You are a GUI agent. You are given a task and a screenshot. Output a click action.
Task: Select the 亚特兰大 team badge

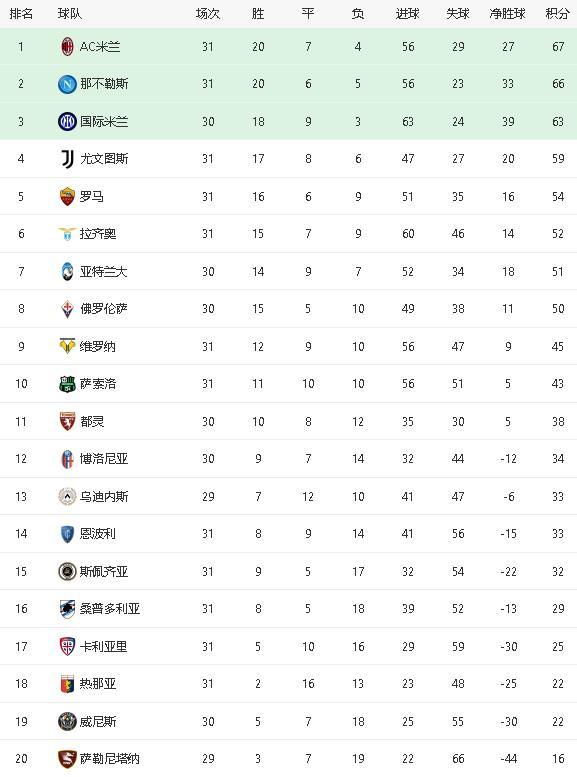[x=67, y=272]
